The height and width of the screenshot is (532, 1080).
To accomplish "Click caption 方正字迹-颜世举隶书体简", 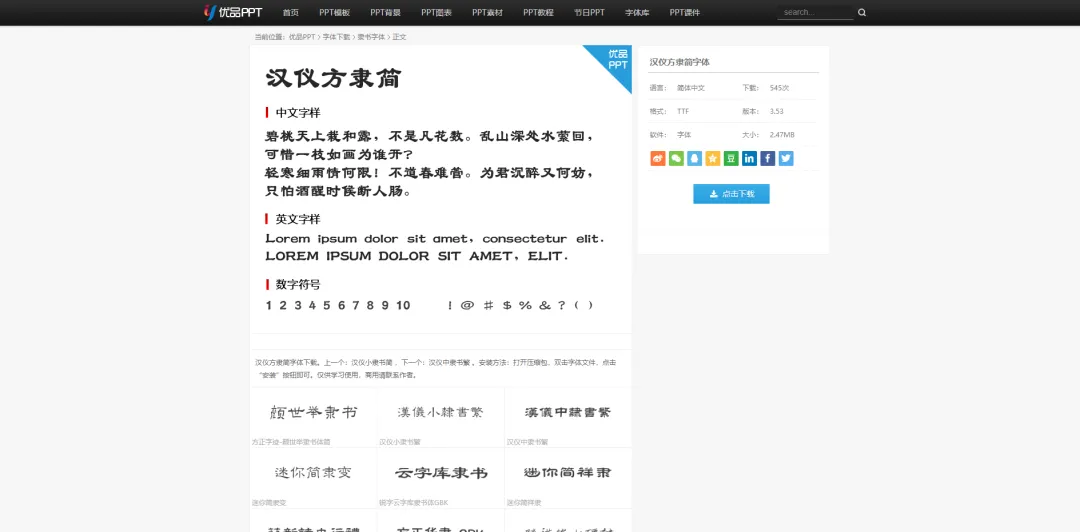I will click(291, 442).
